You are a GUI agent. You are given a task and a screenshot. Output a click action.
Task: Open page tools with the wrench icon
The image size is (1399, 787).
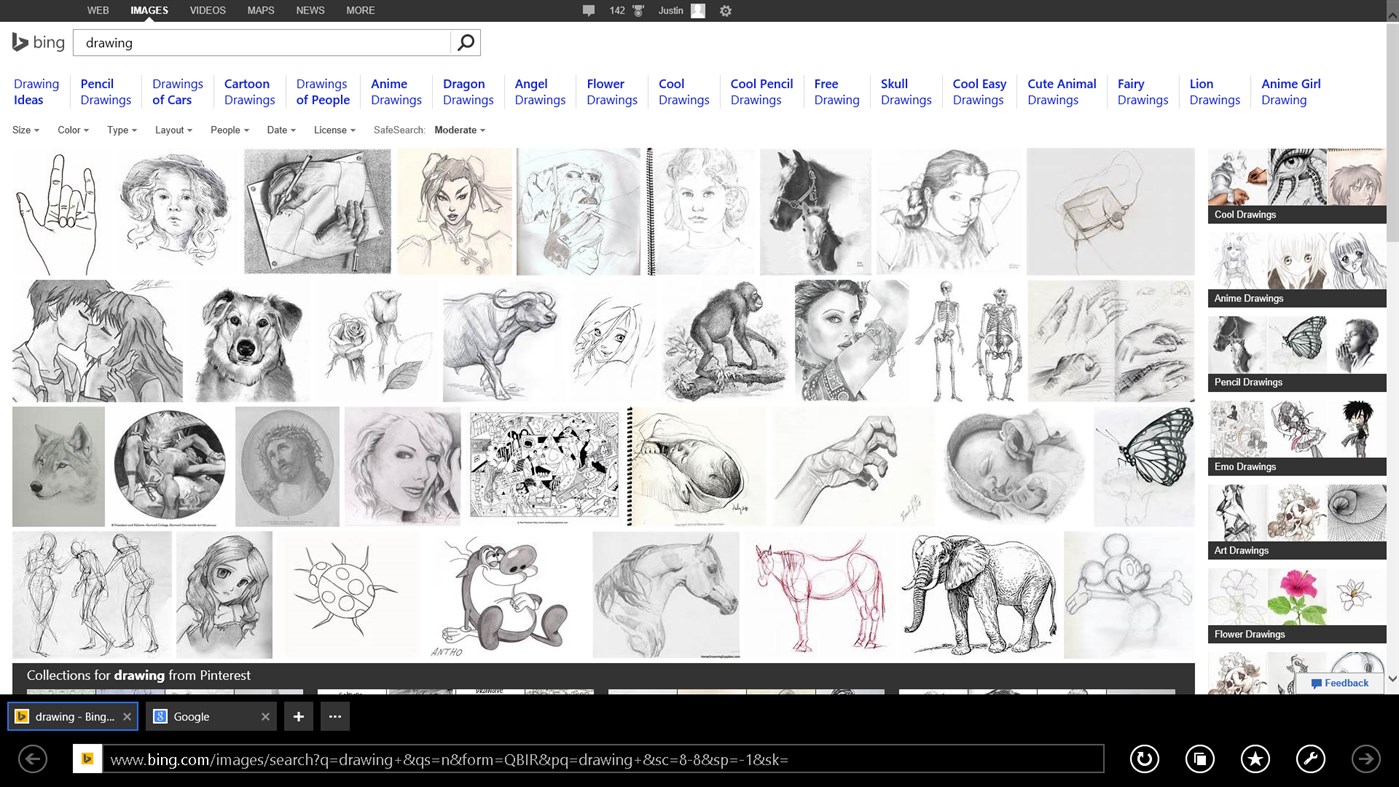tap(1310, 759)
